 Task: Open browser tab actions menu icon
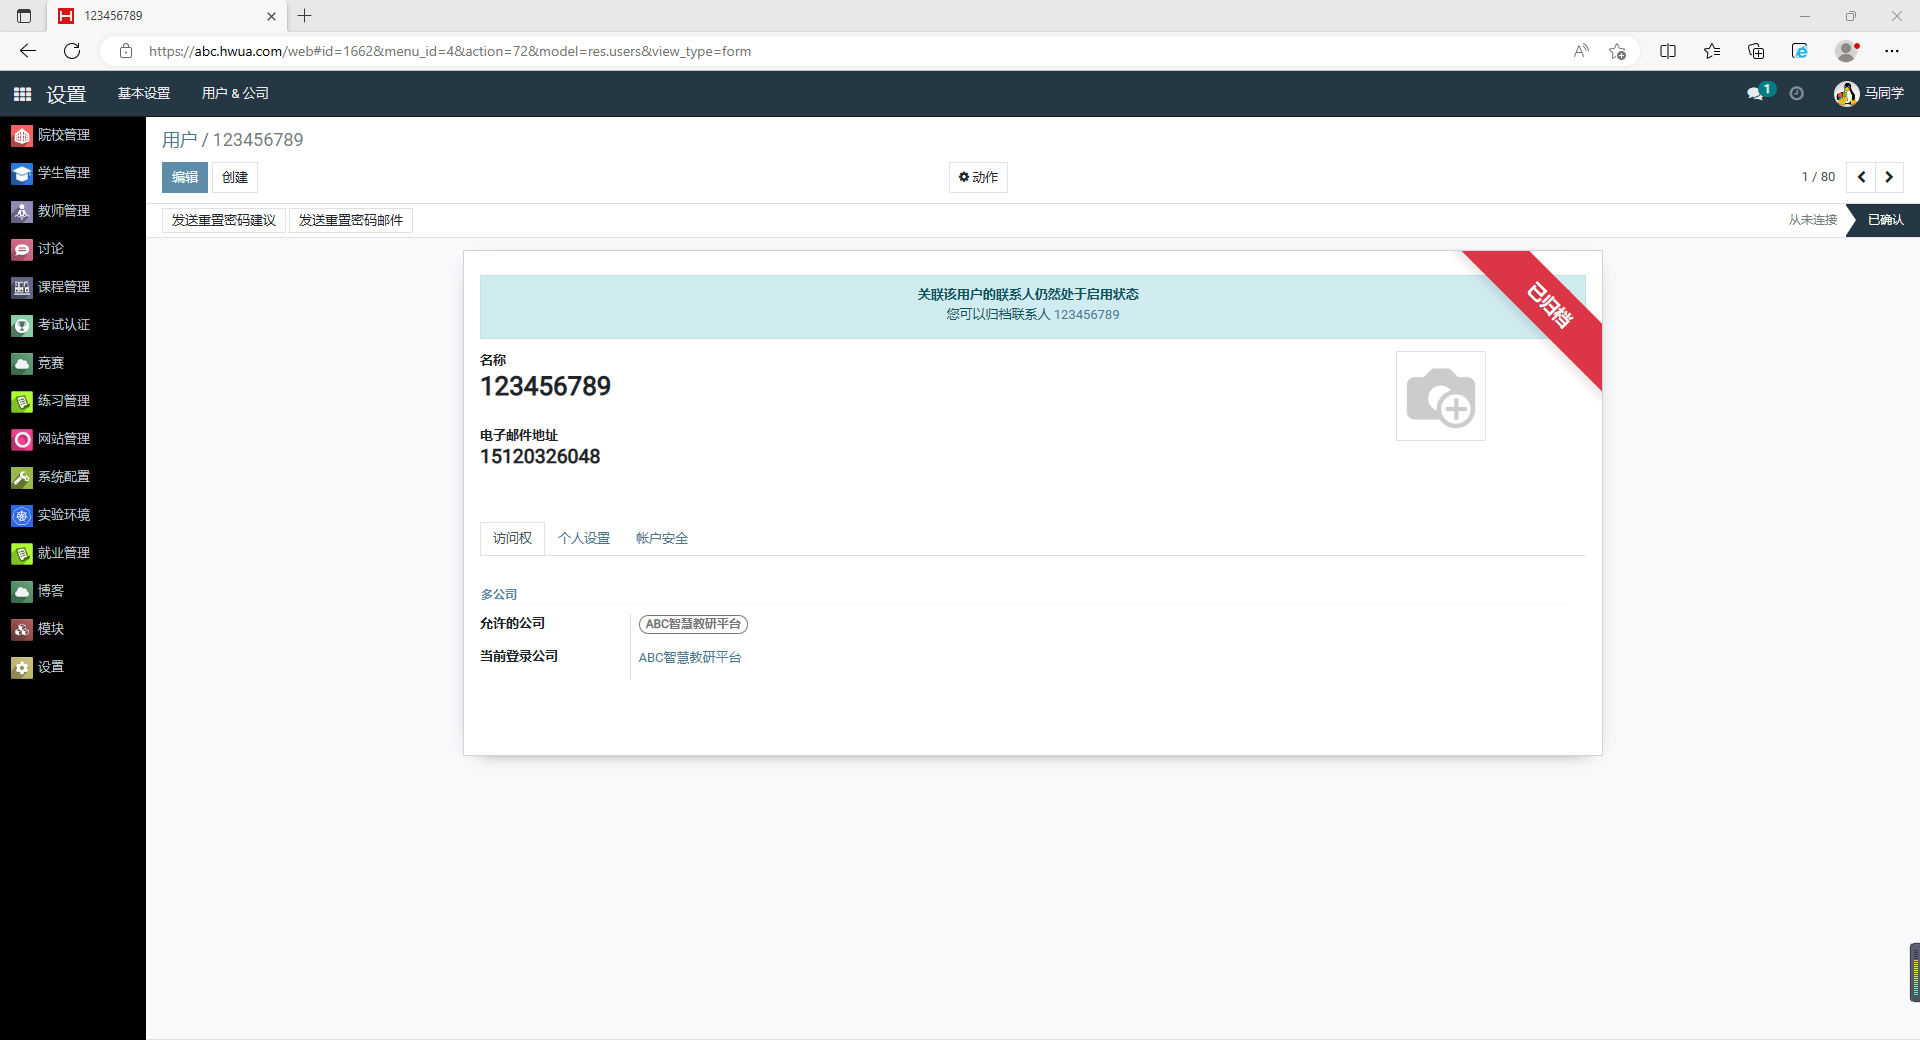click(24, 16)
